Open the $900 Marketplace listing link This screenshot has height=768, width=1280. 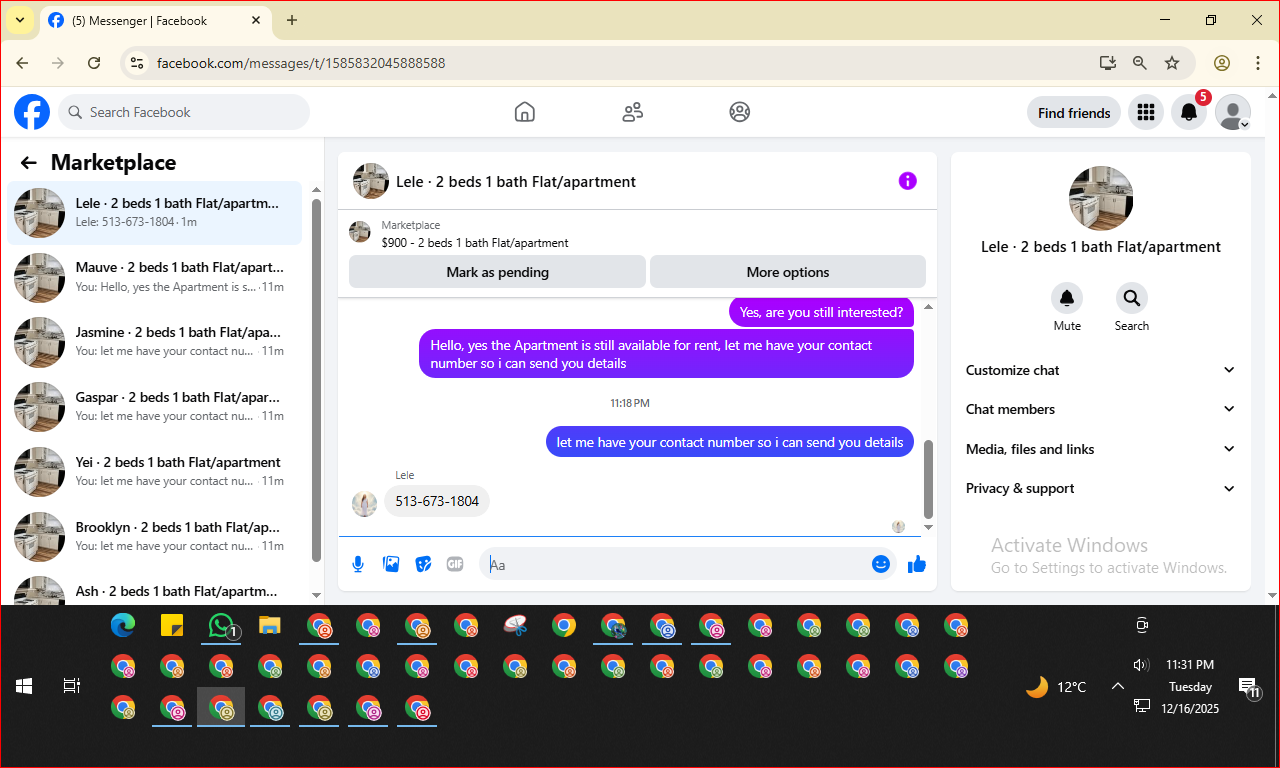[475, 243]
